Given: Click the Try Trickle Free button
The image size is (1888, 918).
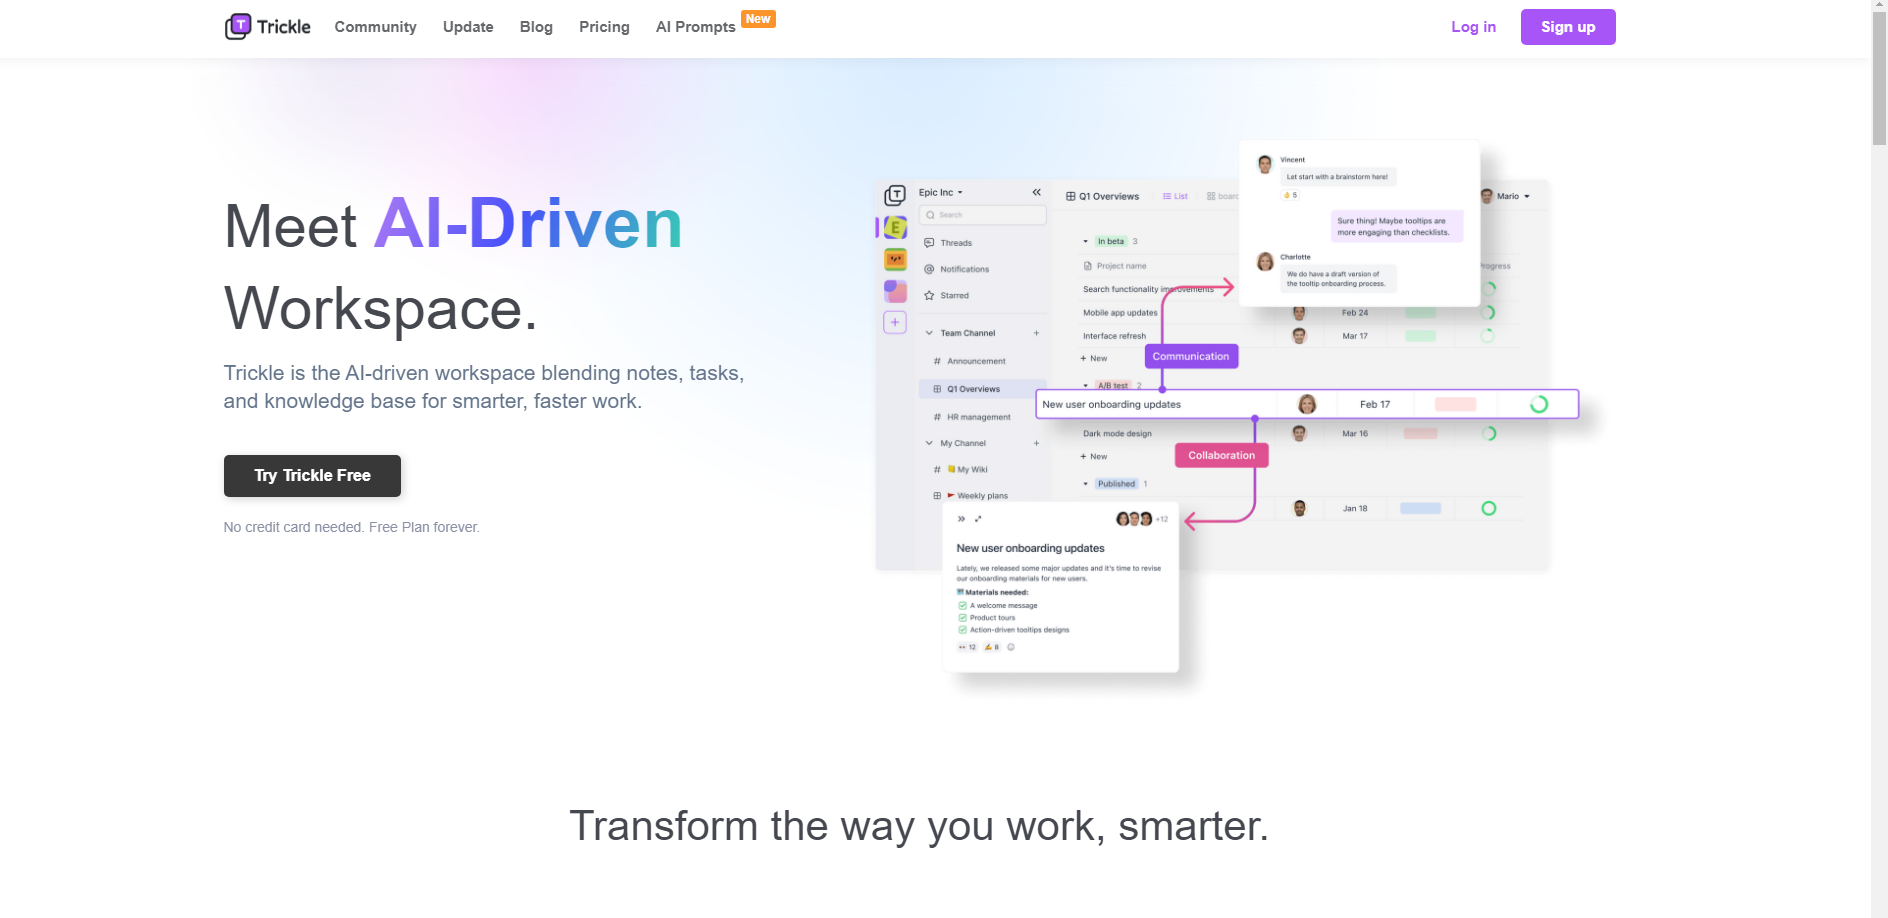Looking at the screenshot, I should click(x=312, y=476).
